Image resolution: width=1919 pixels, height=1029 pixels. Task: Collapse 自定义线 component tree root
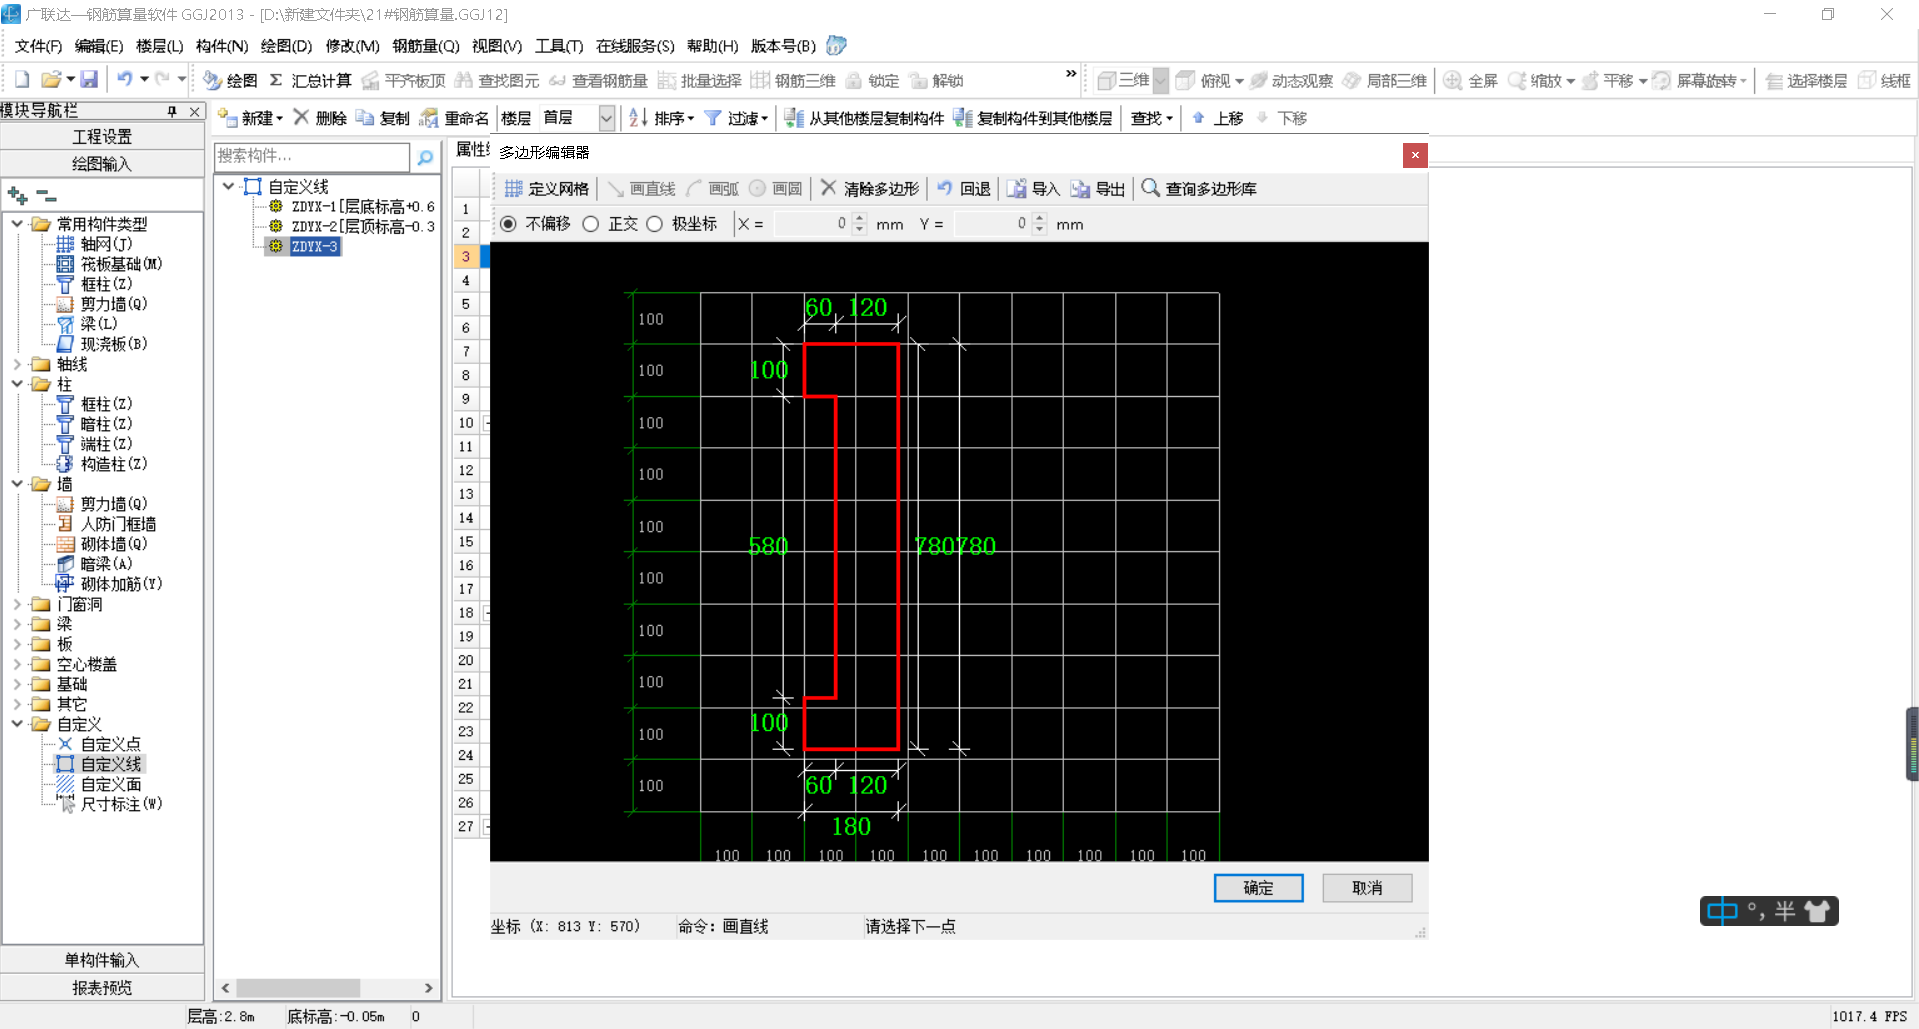tap(229, 186)
